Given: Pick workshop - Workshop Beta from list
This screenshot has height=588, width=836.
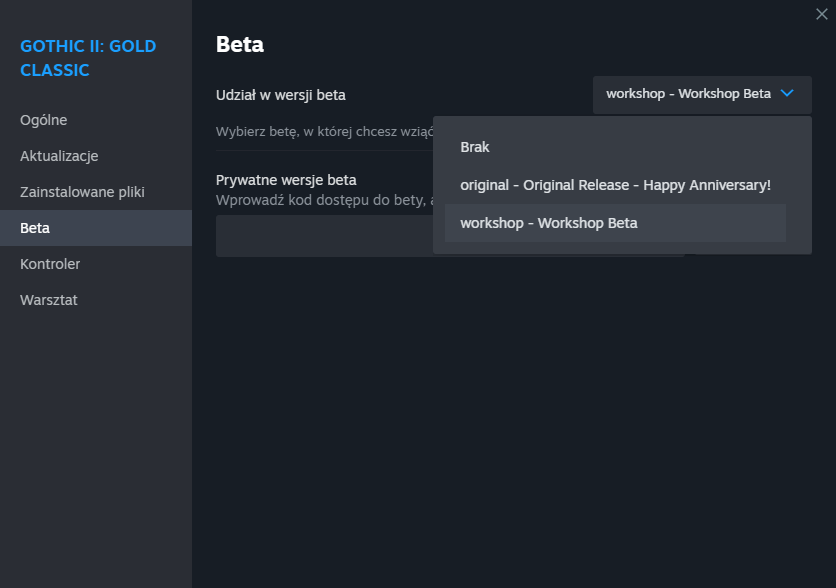Looking at the screenshot, I should point(549,223).
